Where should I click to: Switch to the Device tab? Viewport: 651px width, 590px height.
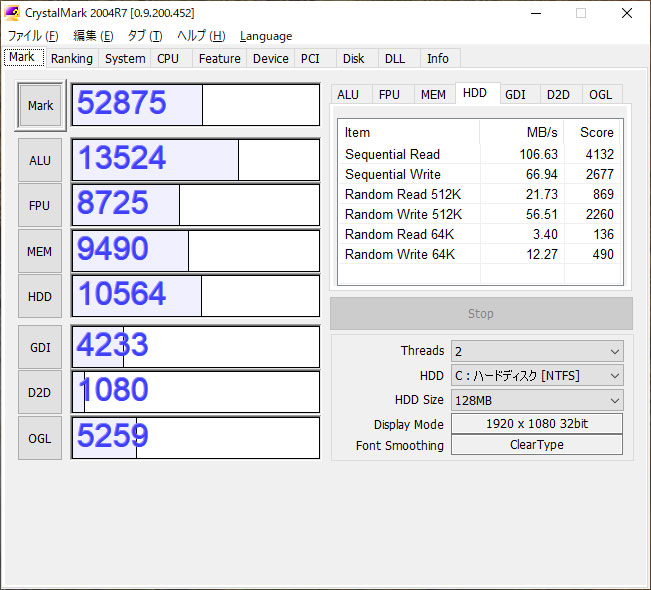[271, 59]
